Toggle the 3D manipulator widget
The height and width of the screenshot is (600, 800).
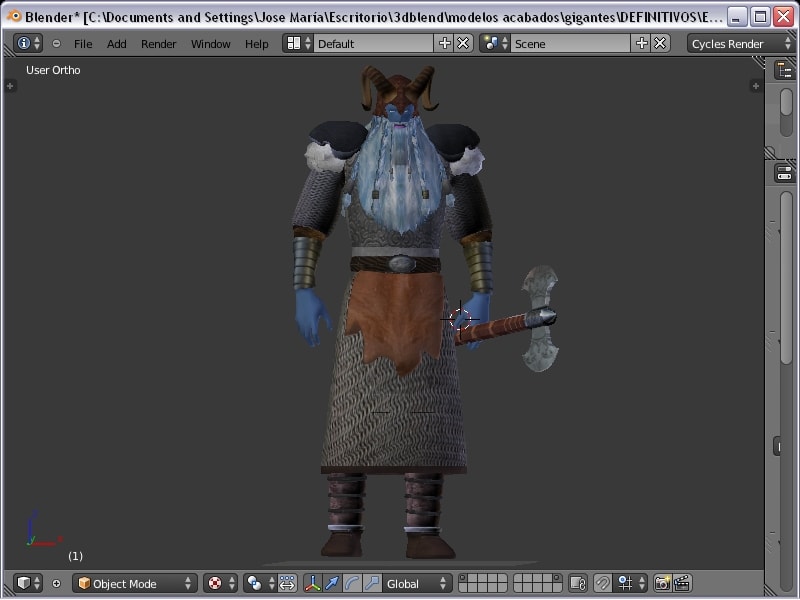[313, 583]
